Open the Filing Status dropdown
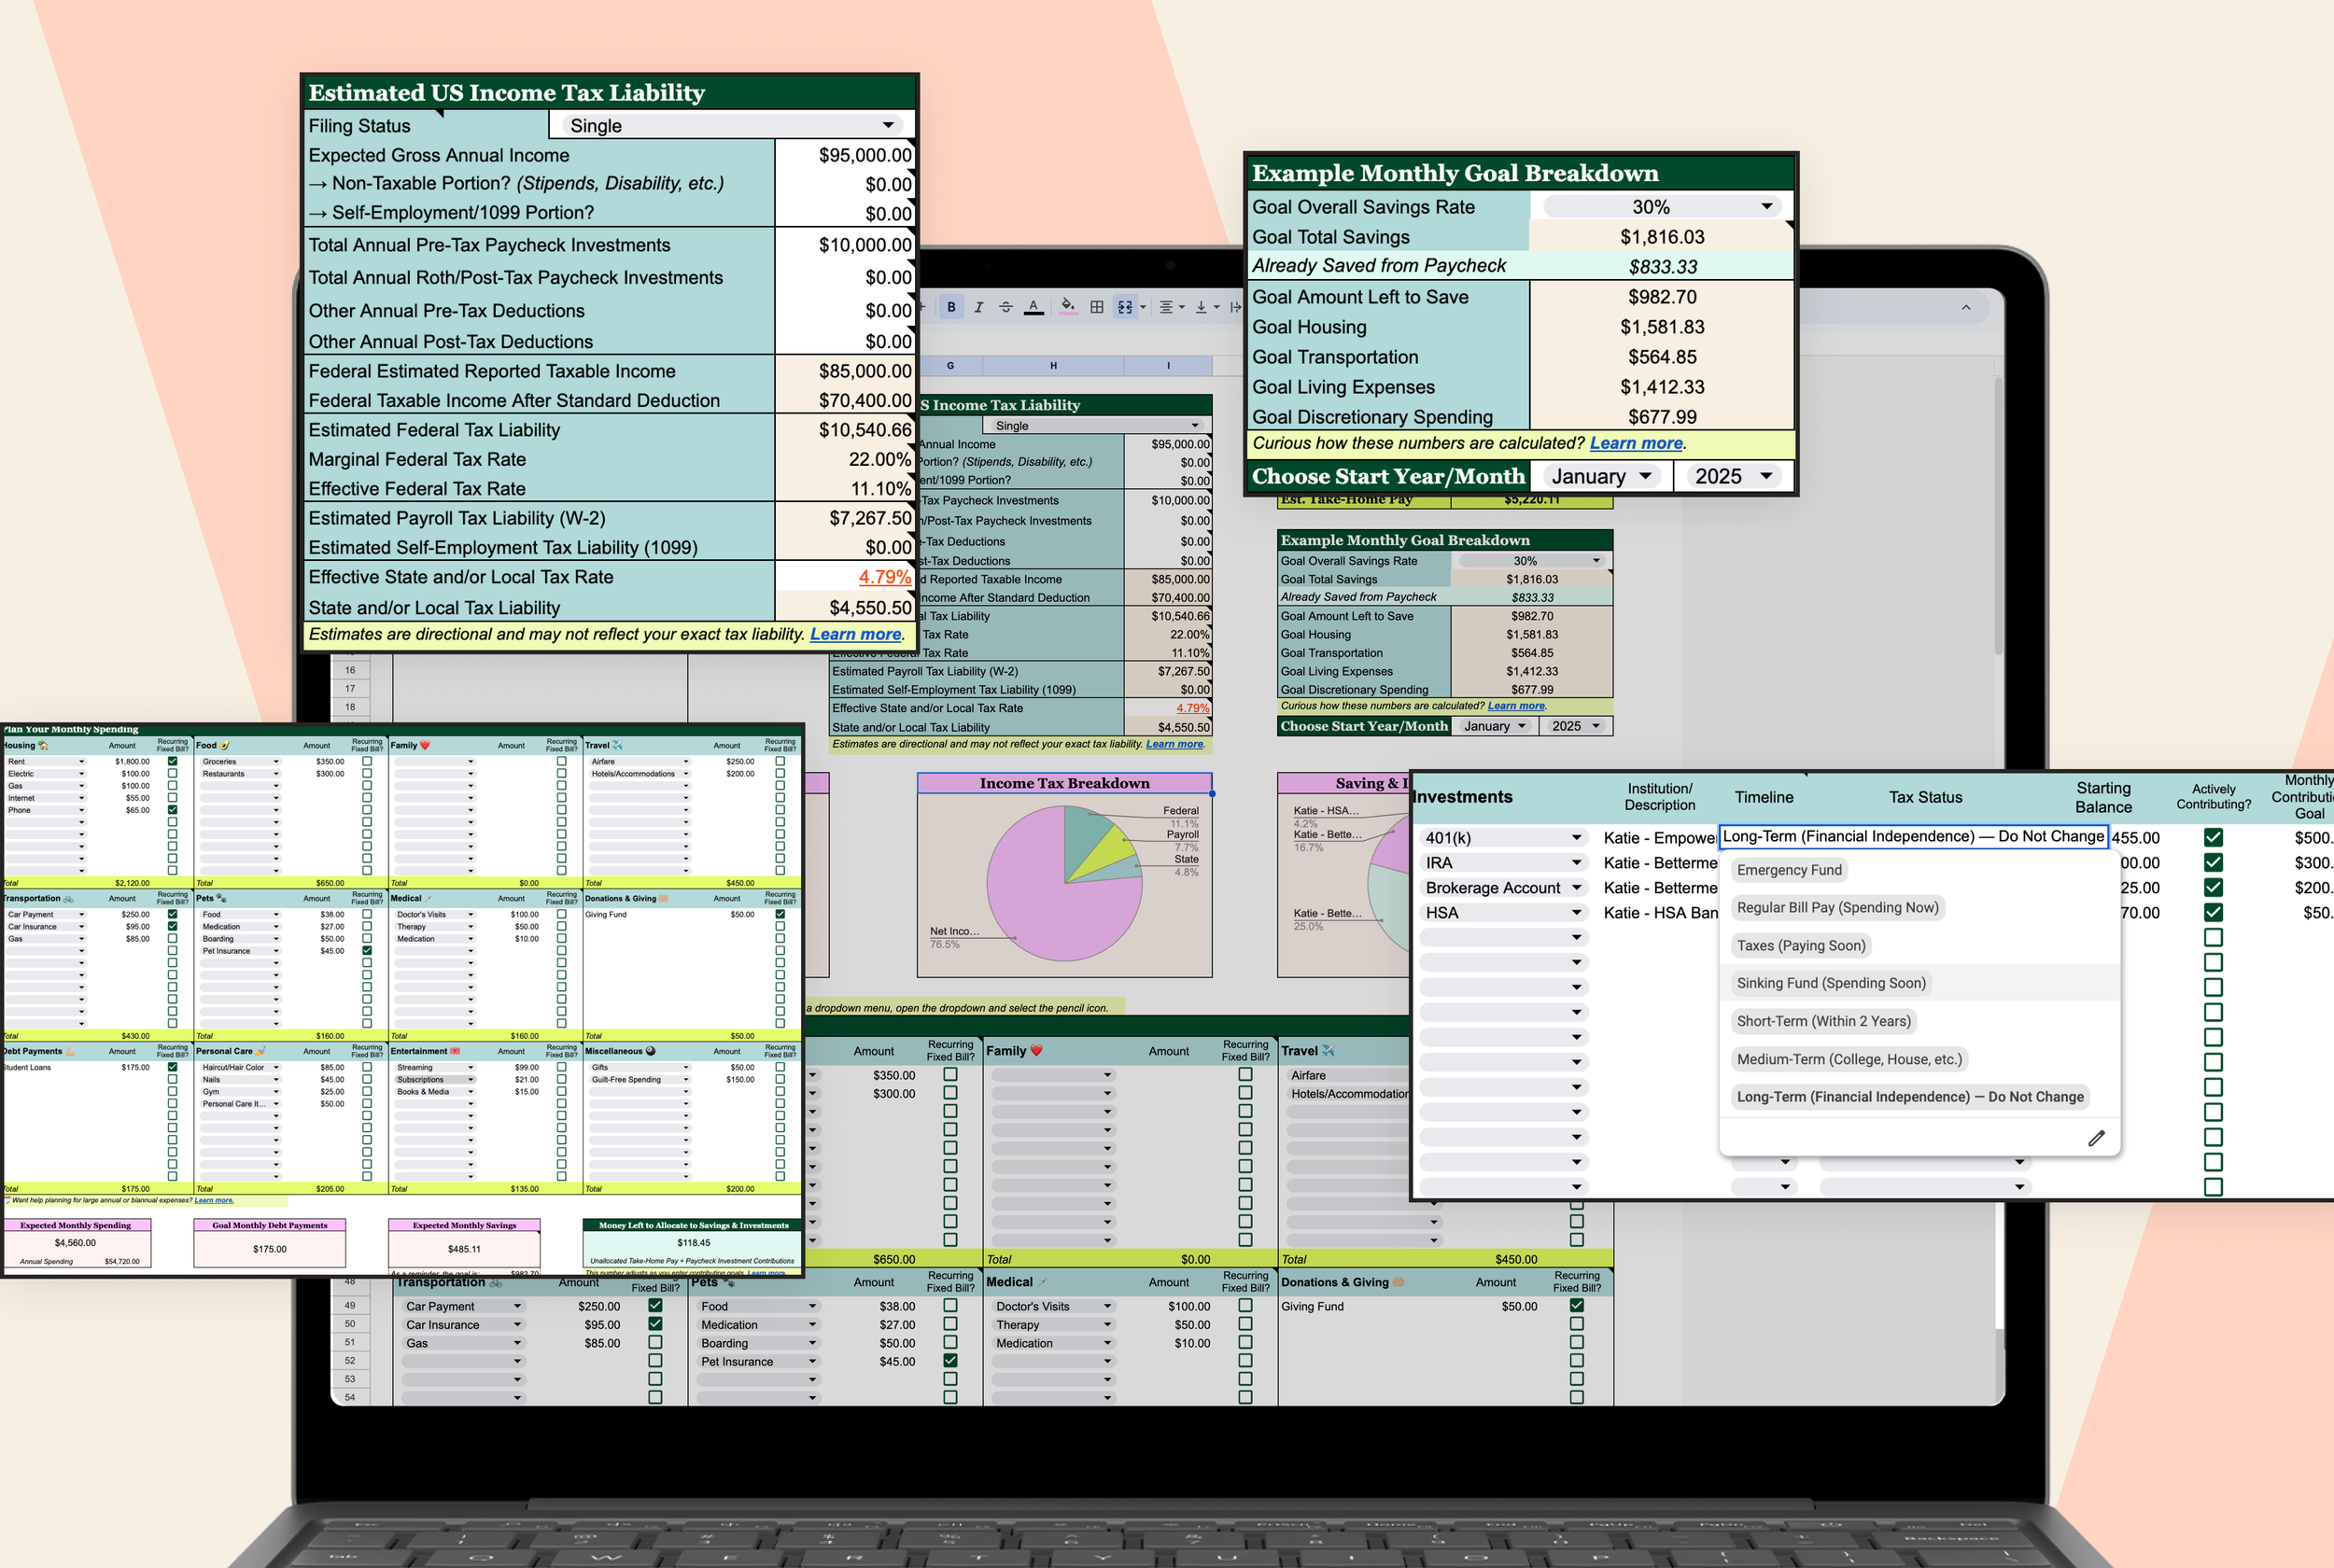The width and height of the screenshot is (2334, 1568). (x=887, y=125)
